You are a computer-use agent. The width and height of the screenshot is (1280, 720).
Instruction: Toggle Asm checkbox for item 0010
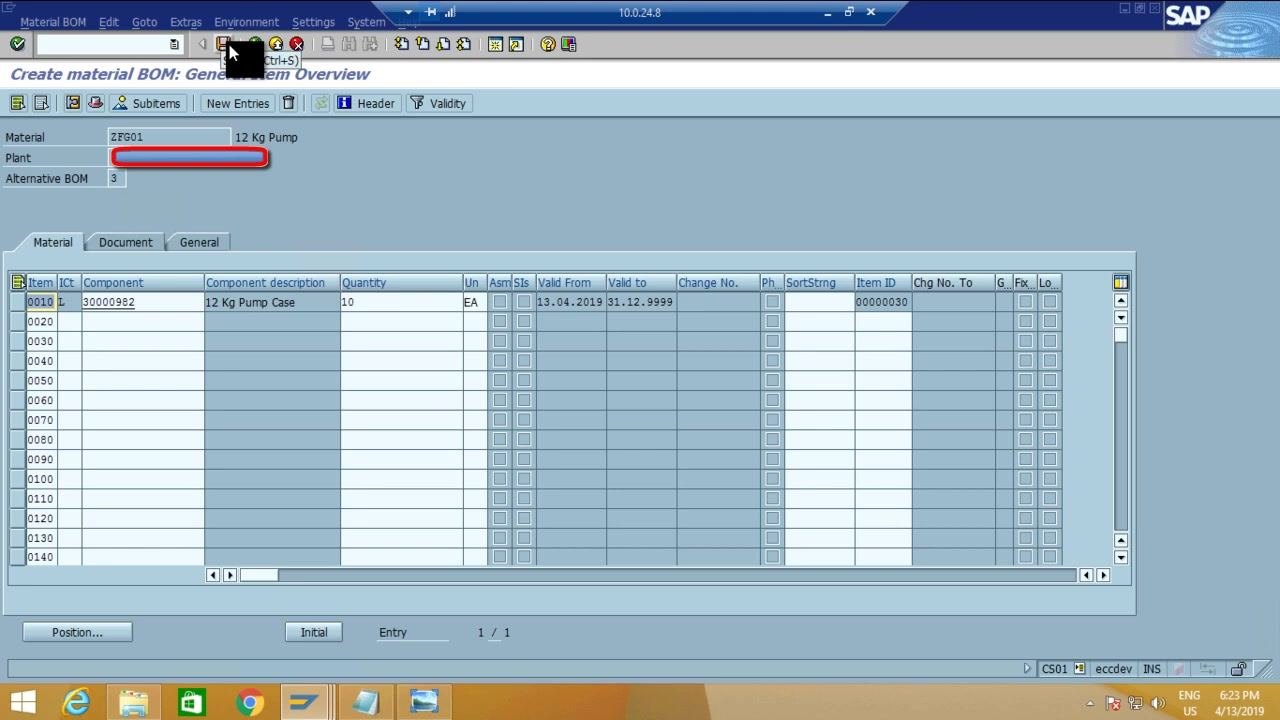pyautogui.click(x=500, y=302)
